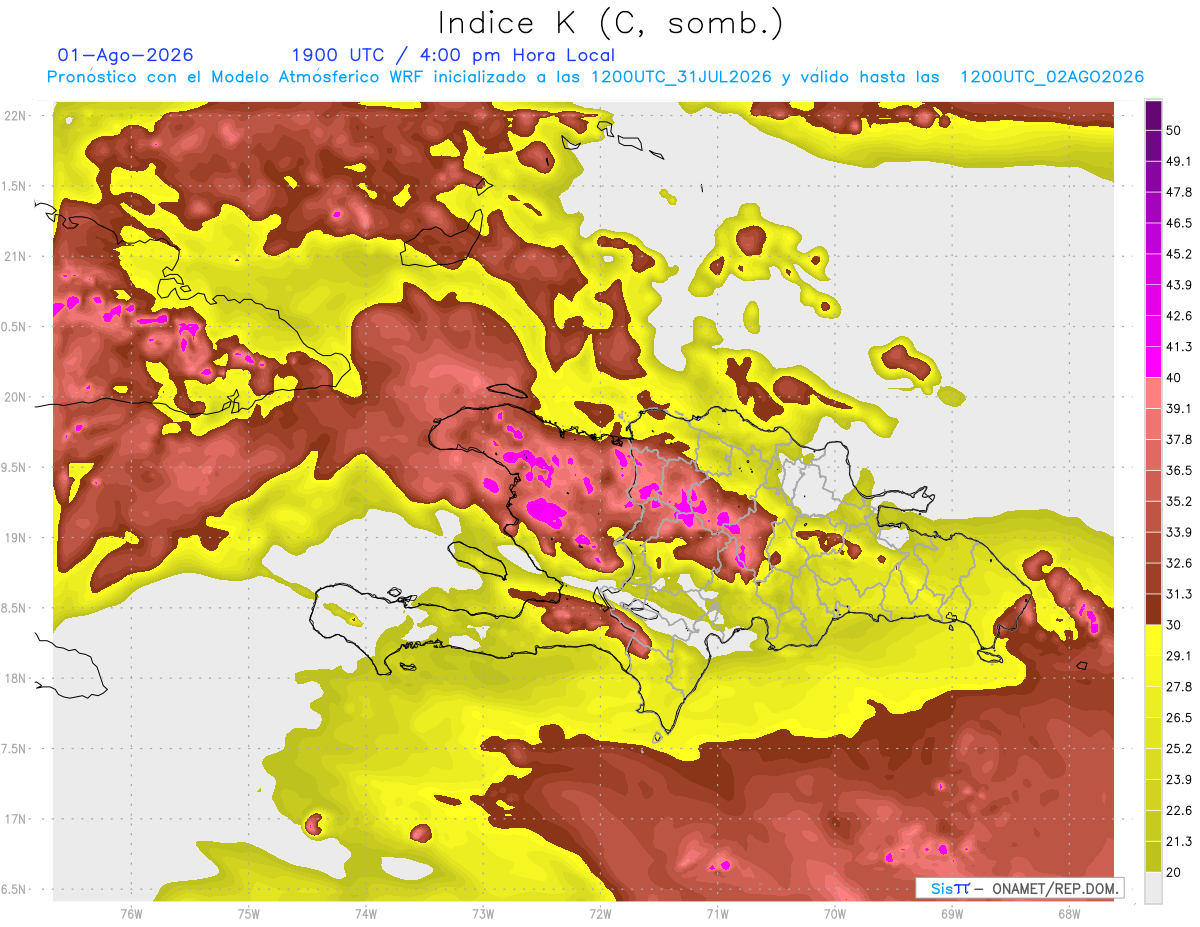Screen dimensions: 1200x927
Task: Click the colorbar value "20"
Action: 1175,873
